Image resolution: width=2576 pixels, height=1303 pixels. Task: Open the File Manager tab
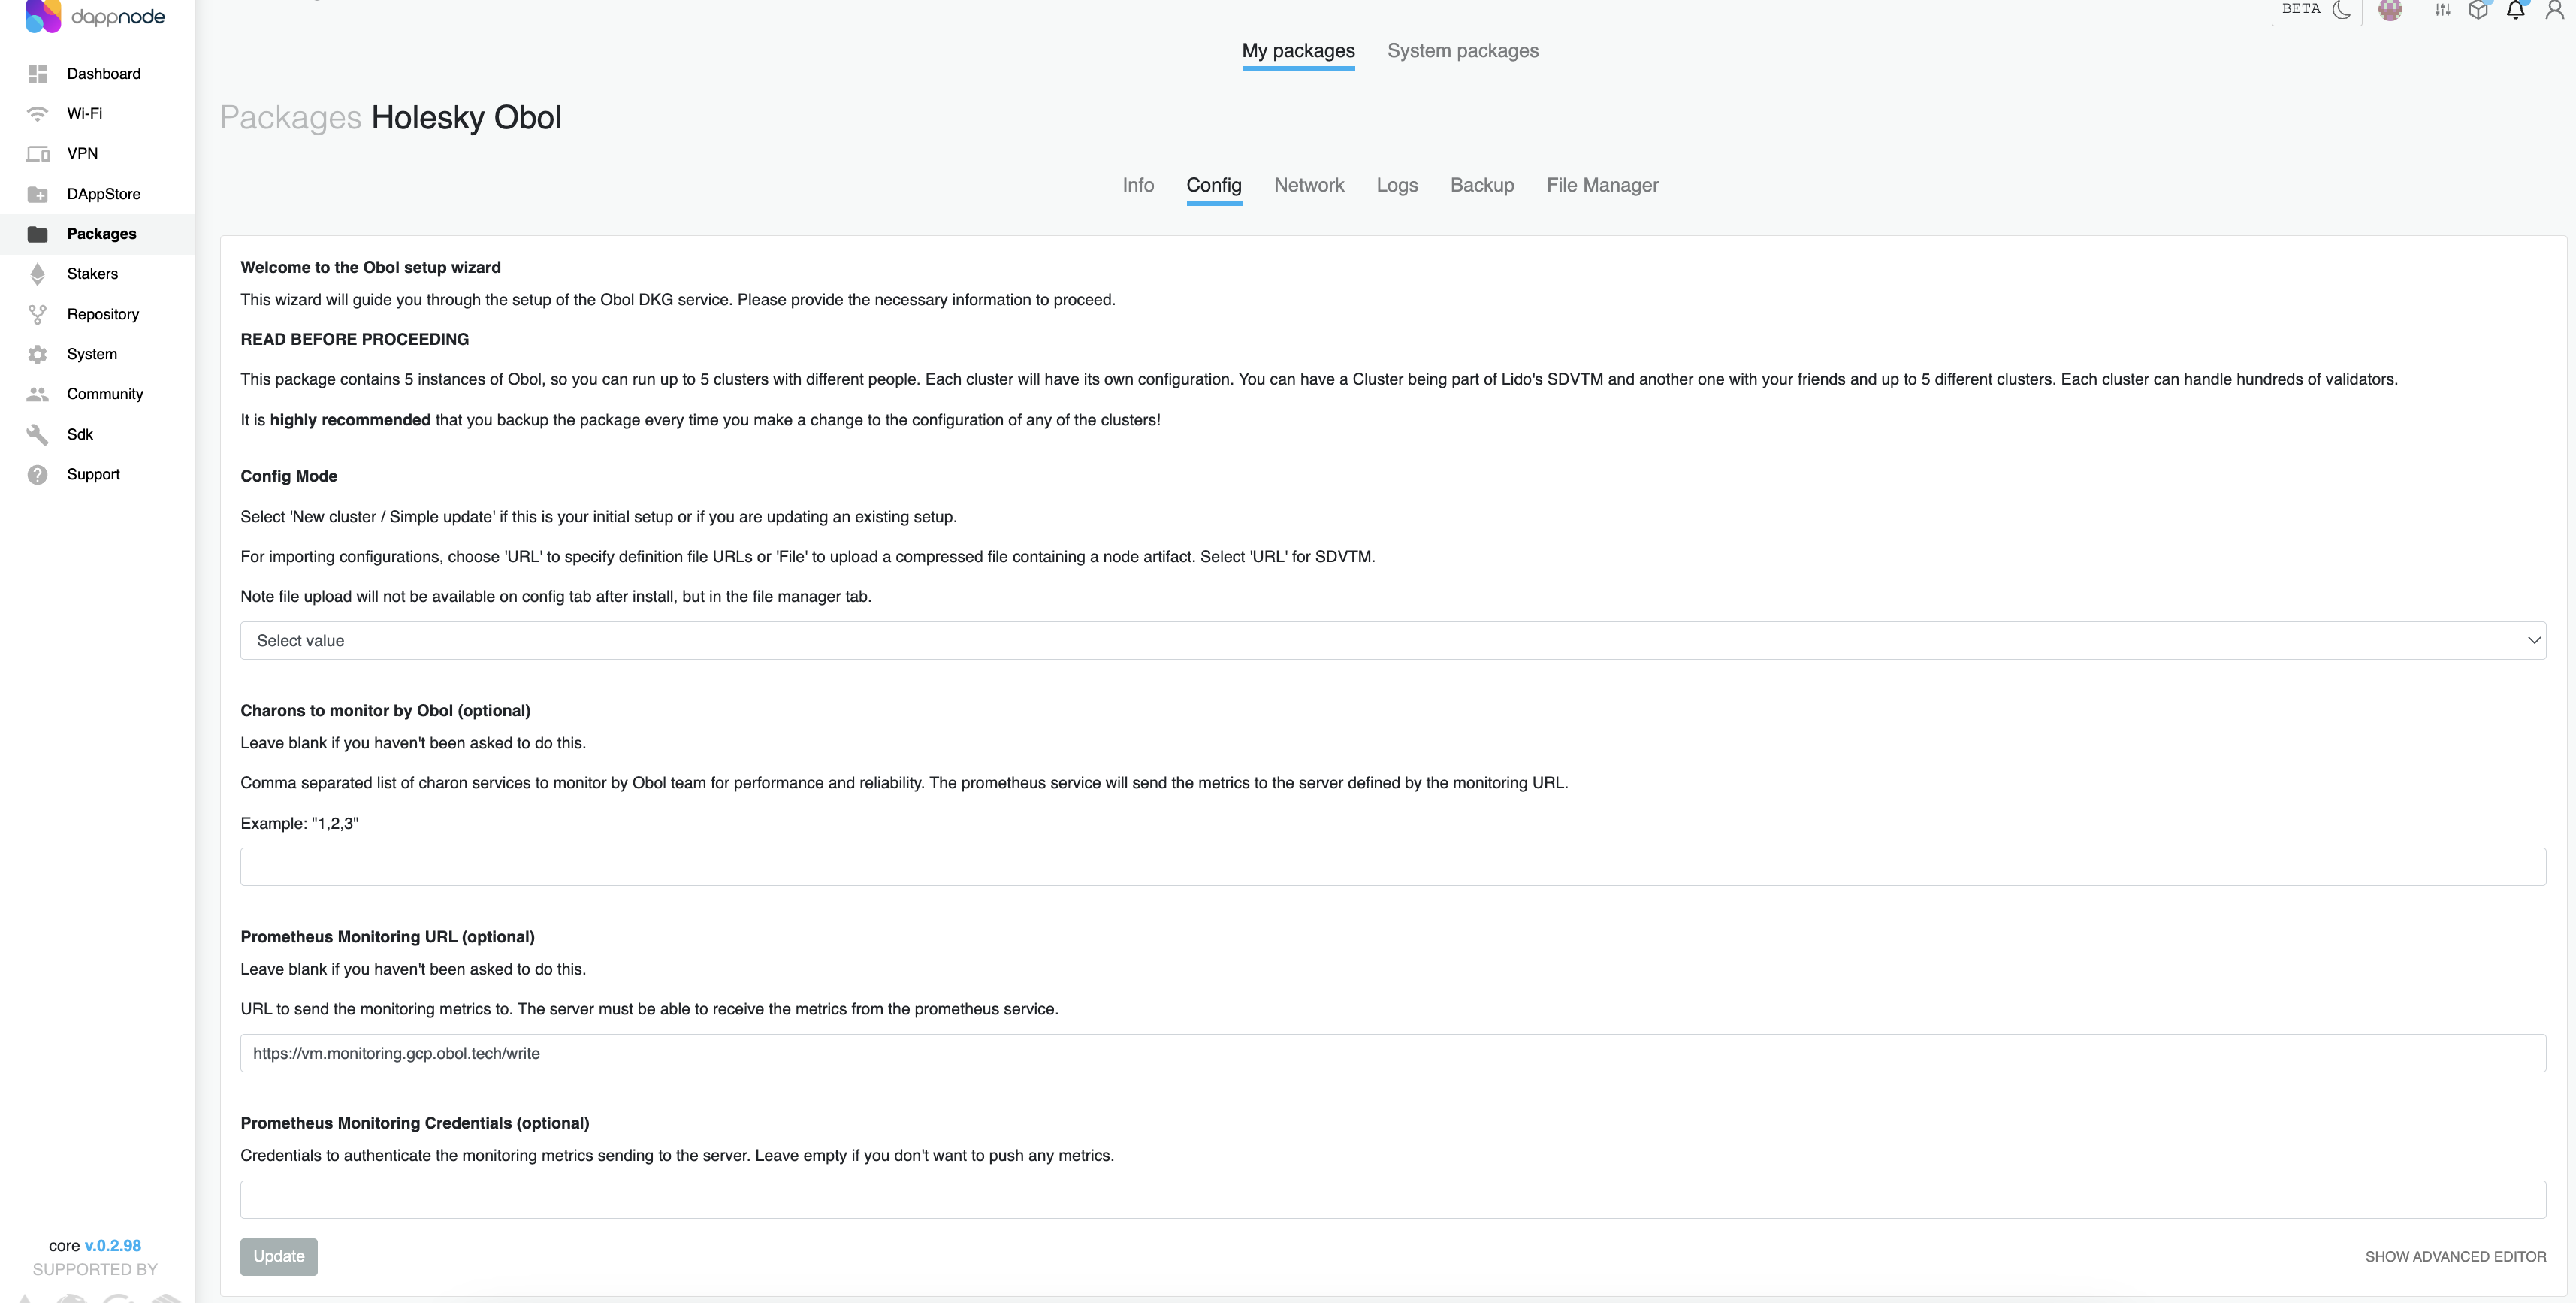[x=1602, y=185]
